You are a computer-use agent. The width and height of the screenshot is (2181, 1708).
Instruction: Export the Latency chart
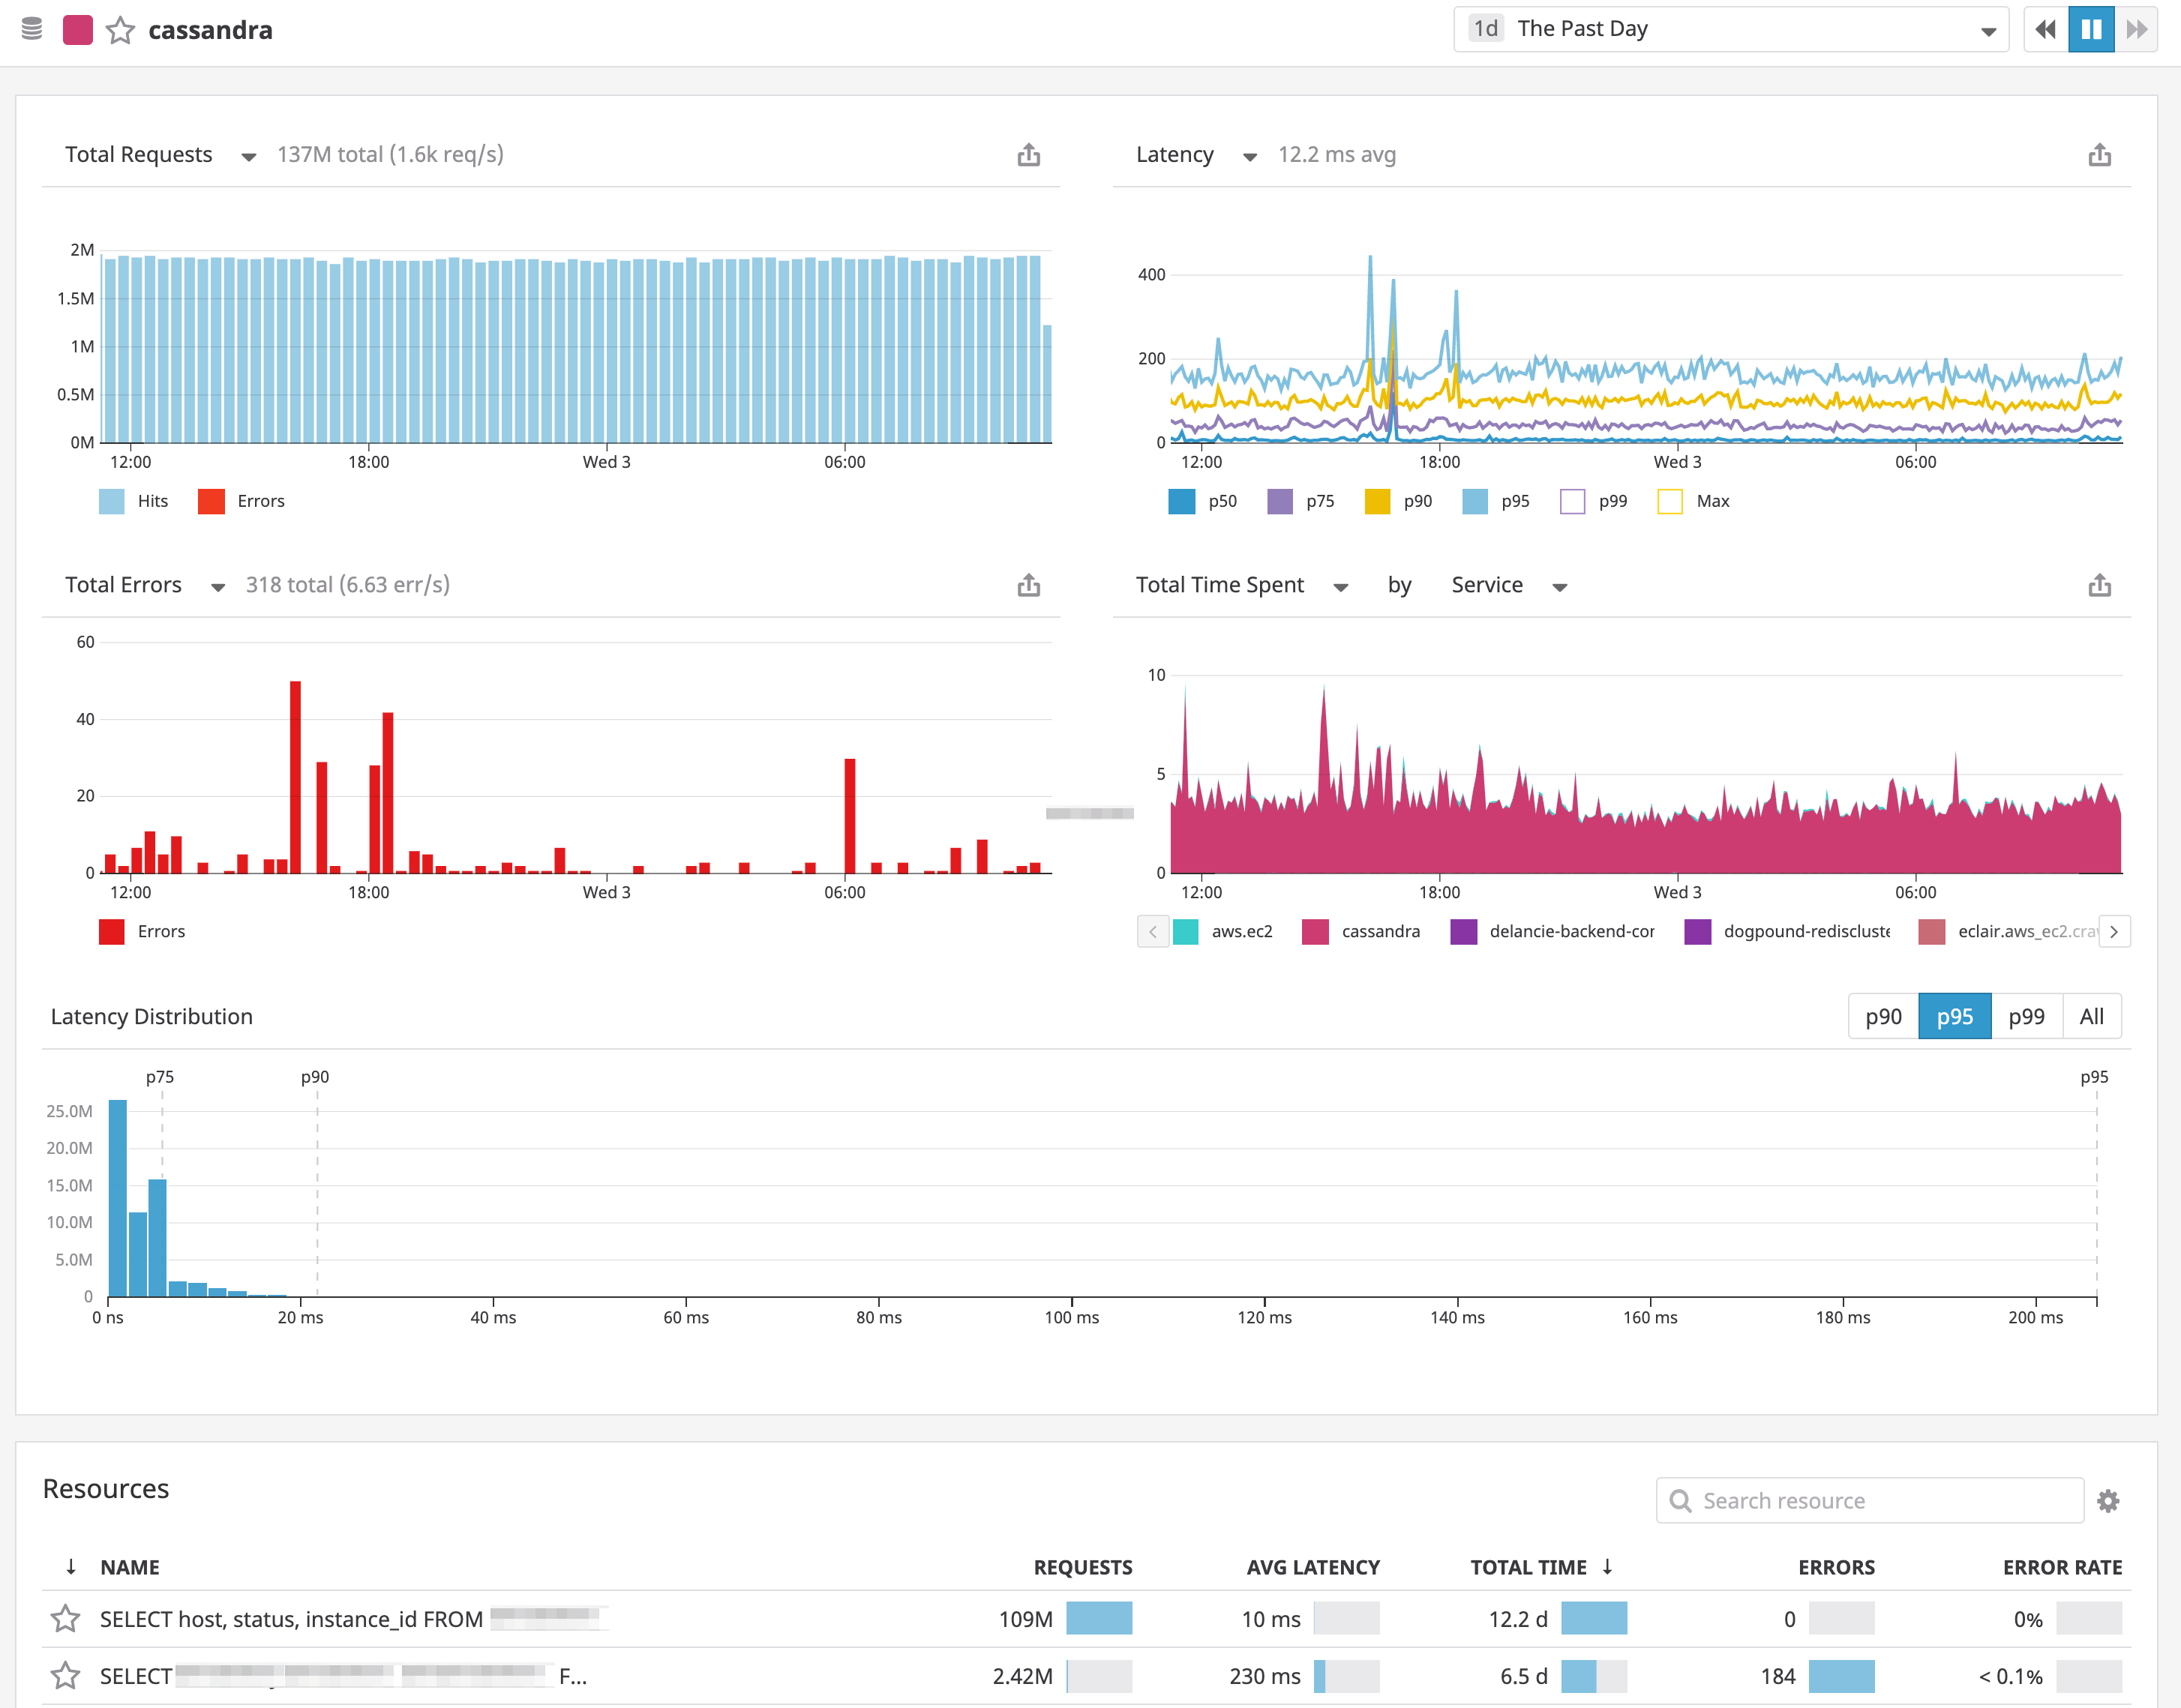pyautogui.click(x=2100, y=154)
